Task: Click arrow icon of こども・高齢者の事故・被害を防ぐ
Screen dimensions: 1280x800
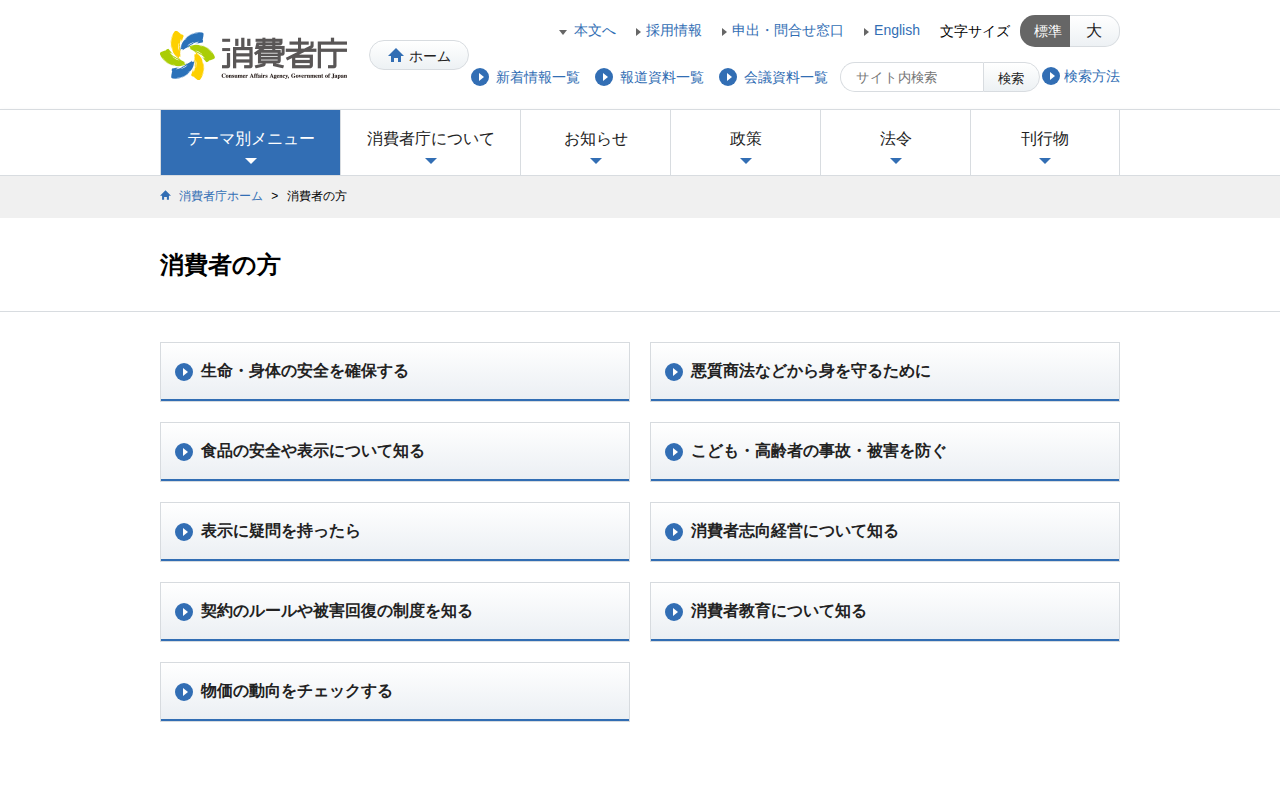Action: [674, 452]
